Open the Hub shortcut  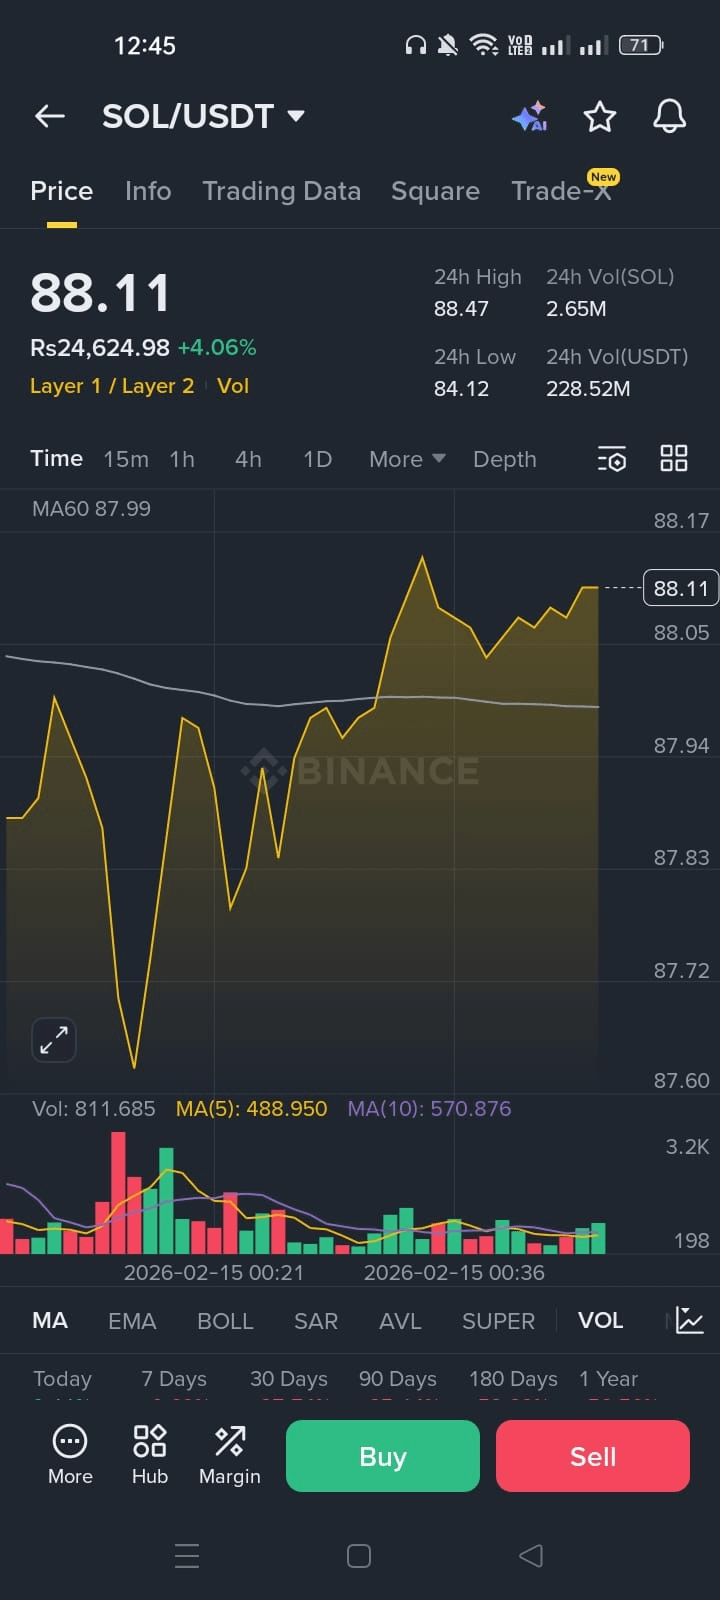point(150,1455)
